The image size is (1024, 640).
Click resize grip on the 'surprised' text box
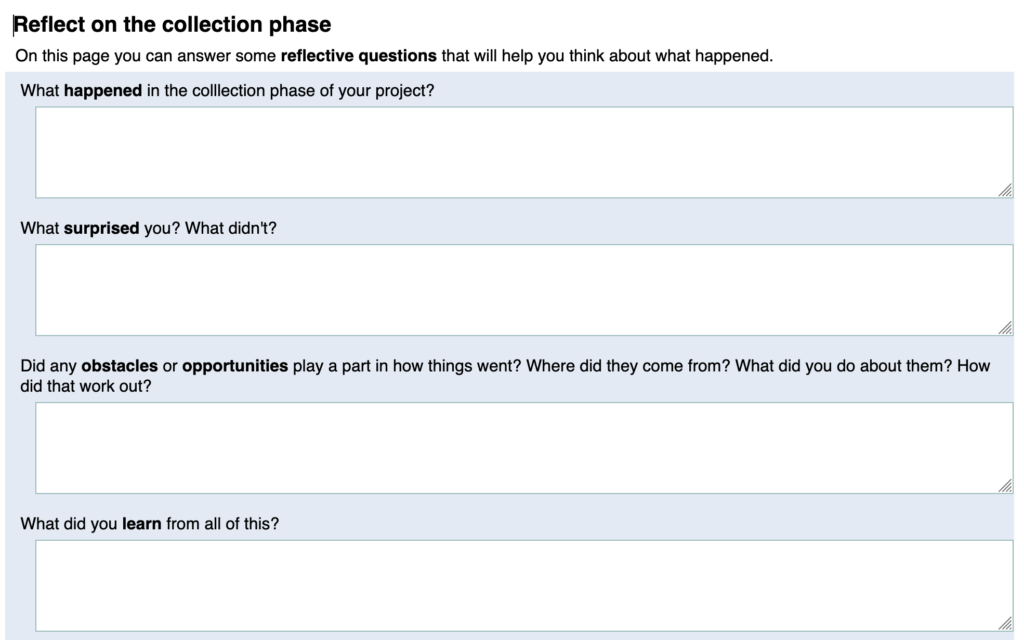pos(1005,328)
